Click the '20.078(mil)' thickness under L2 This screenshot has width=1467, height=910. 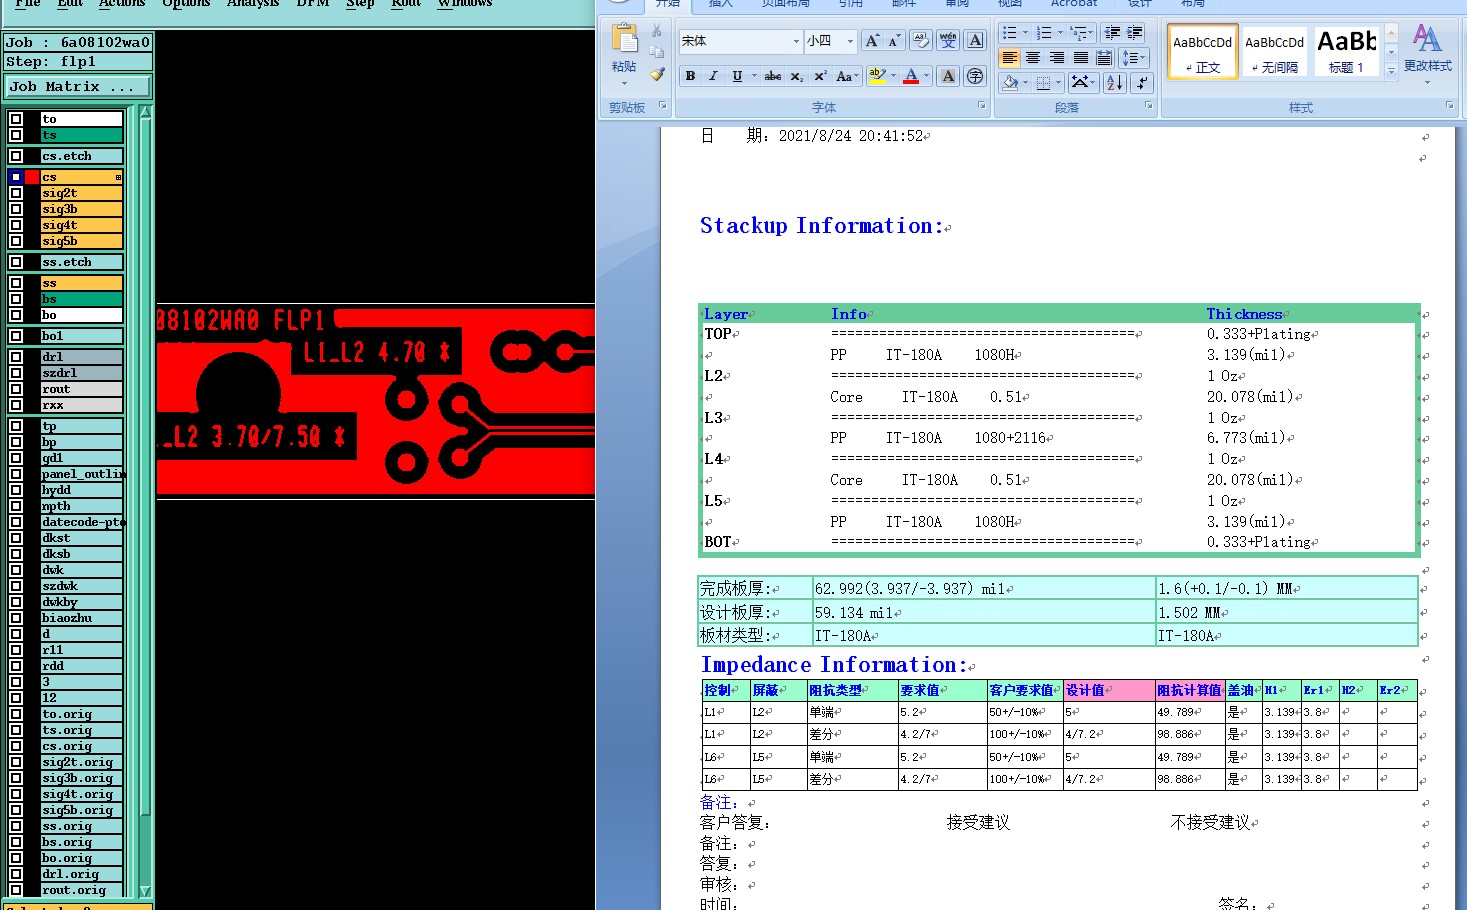click(x=1250, y=397)
